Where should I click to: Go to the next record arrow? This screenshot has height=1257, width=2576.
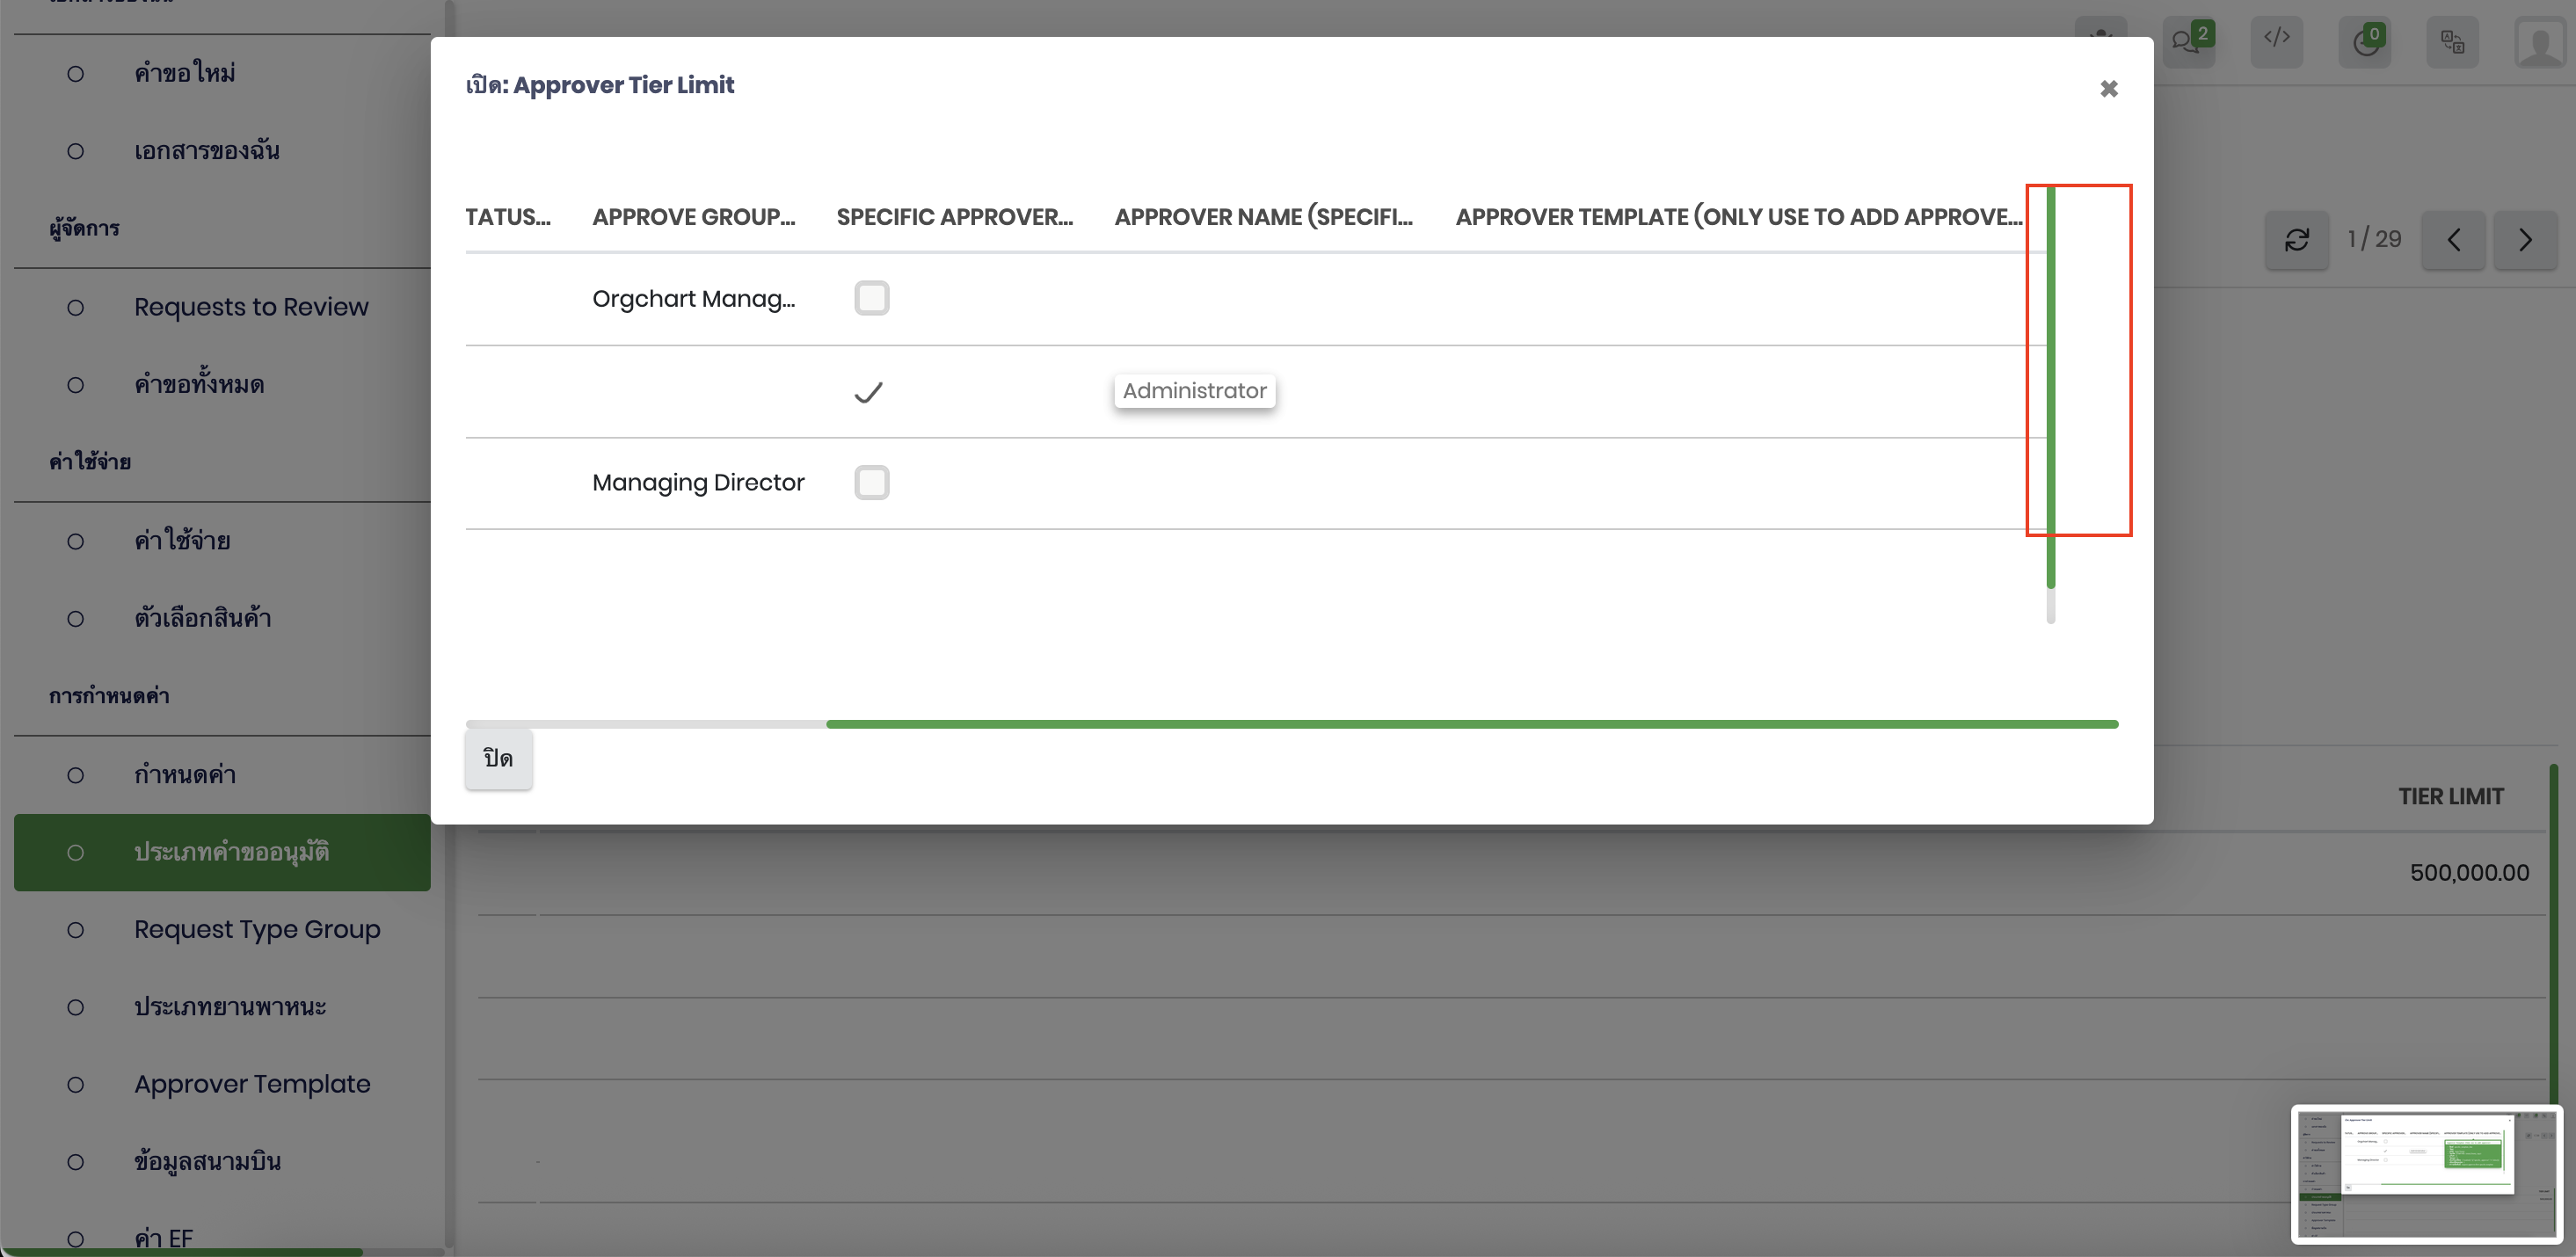(x=2524, y=240)
